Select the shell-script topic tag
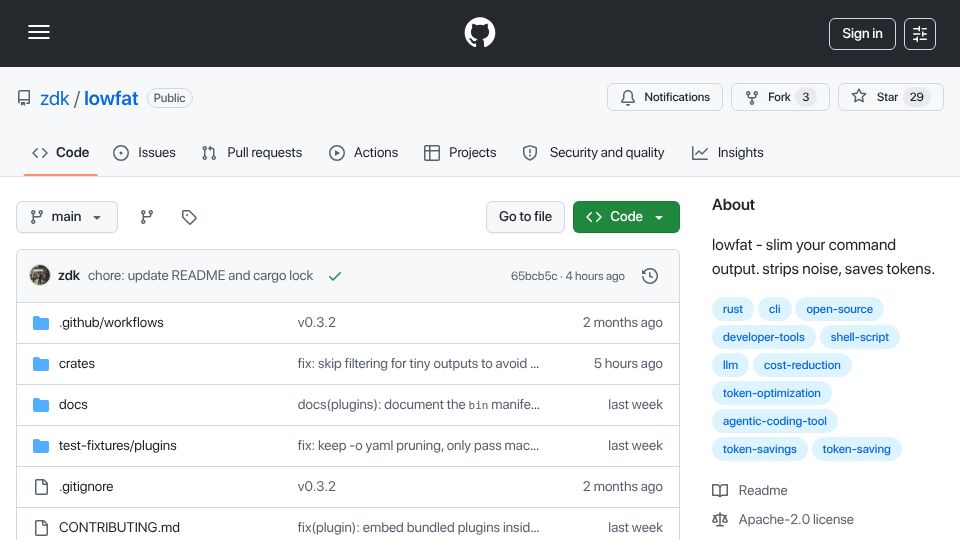This screenshot has width=960, height=540. [x=859, y=337]
